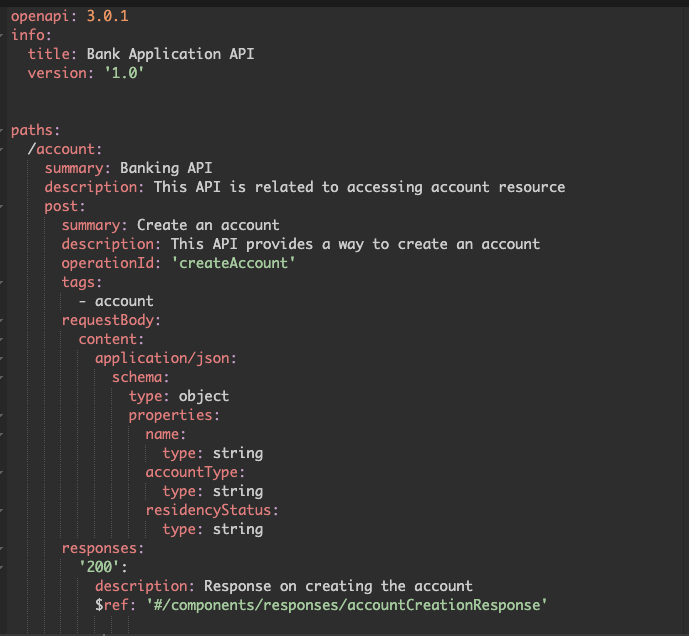Fold the requestBody section
The width and height of the screenshot is (689, 636).
[x=3, y=320]
